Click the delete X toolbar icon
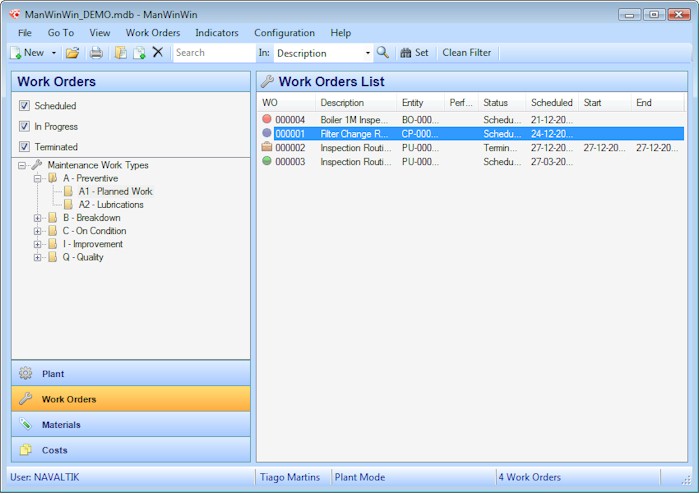Screen dimensions: 700x494 click(158, 52)
